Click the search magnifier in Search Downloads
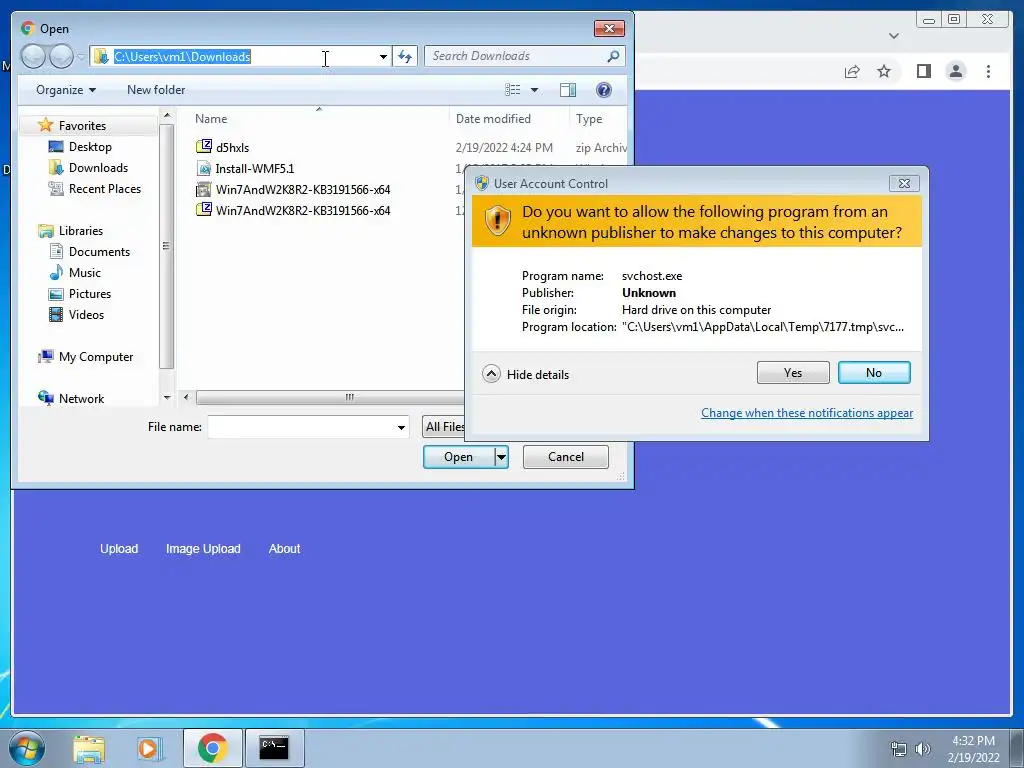The width and height of the screenshot is (1024, 768). (613, 56)
